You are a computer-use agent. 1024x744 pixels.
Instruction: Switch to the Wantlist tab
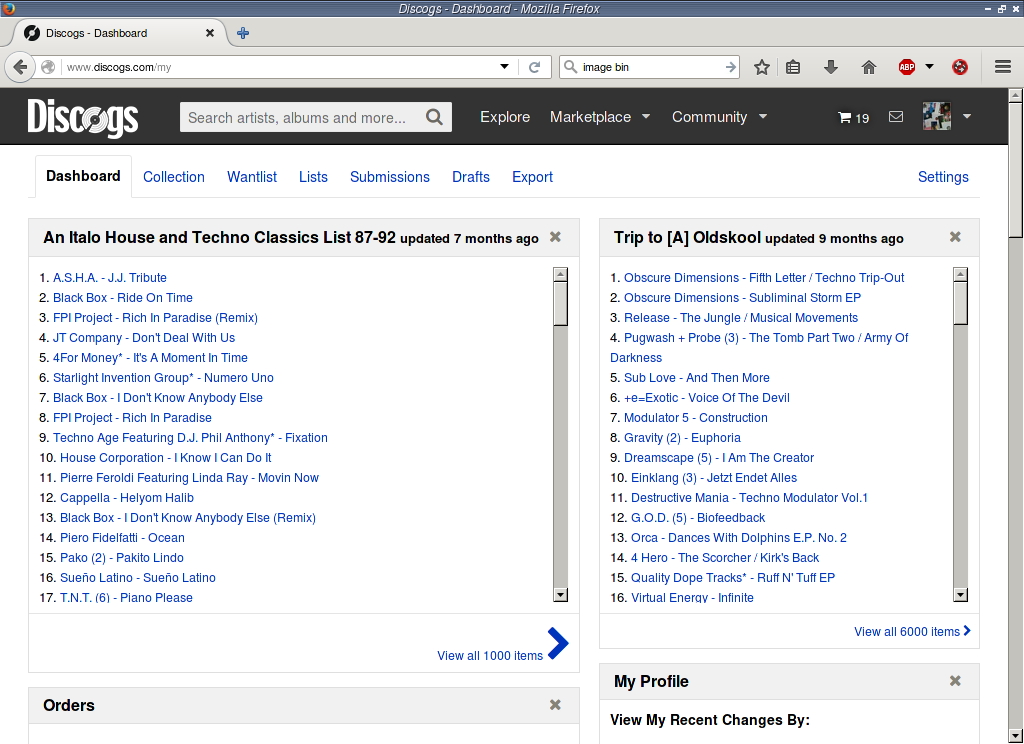coord(252,177)
